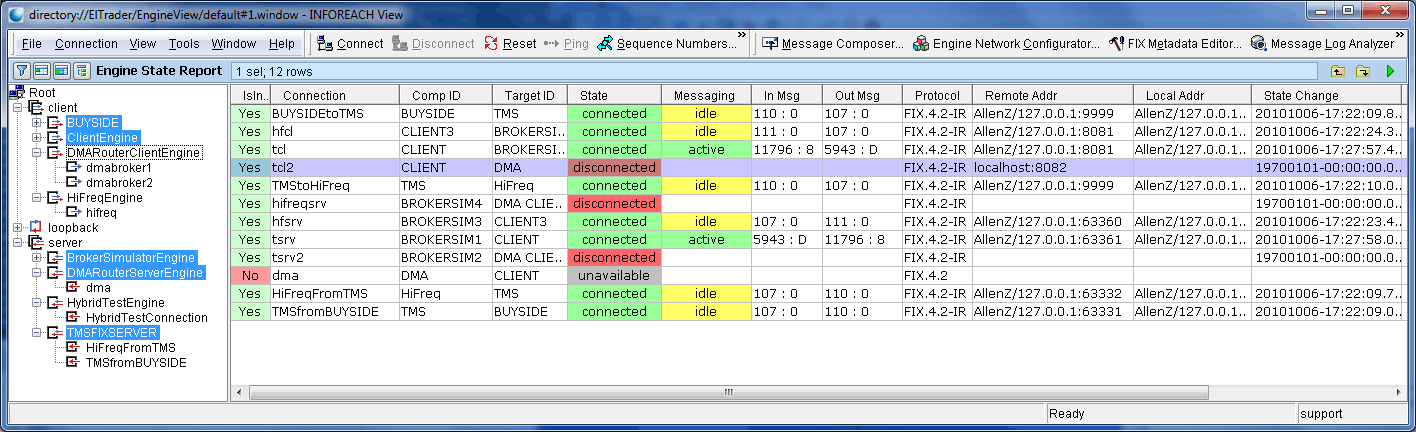
Task: Reset the selected connection
Action: (x=510, y=44)
